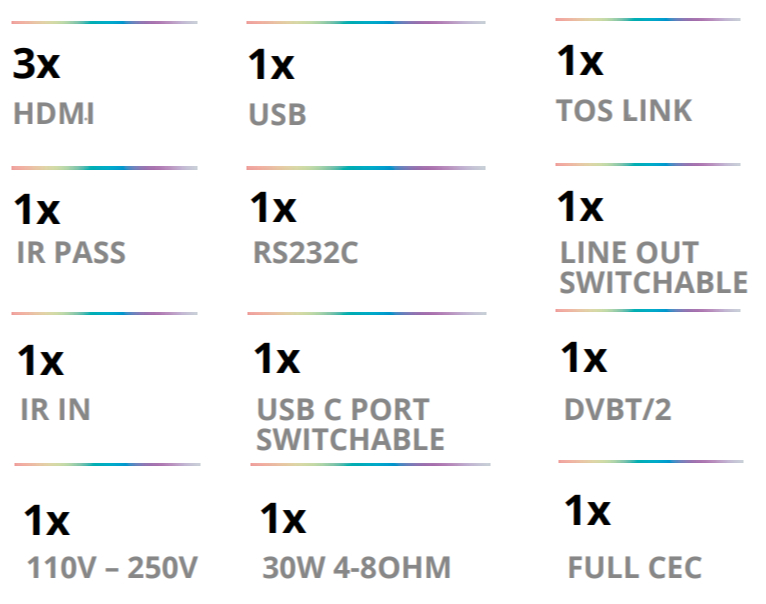The height and width of the screenshot is (604, 766).
Task: Click the IR PASS label
Action: coord(71,253)
